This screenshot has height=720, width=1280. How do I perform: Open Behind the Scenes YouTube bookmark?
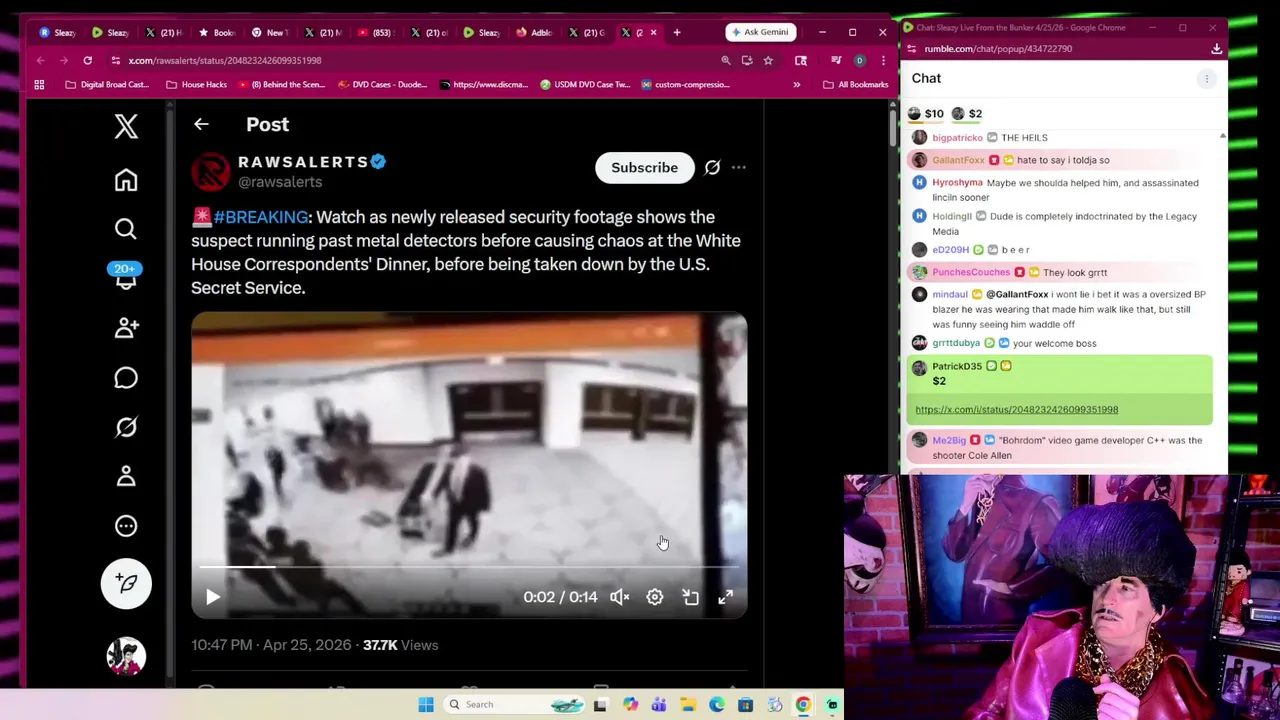282,84
